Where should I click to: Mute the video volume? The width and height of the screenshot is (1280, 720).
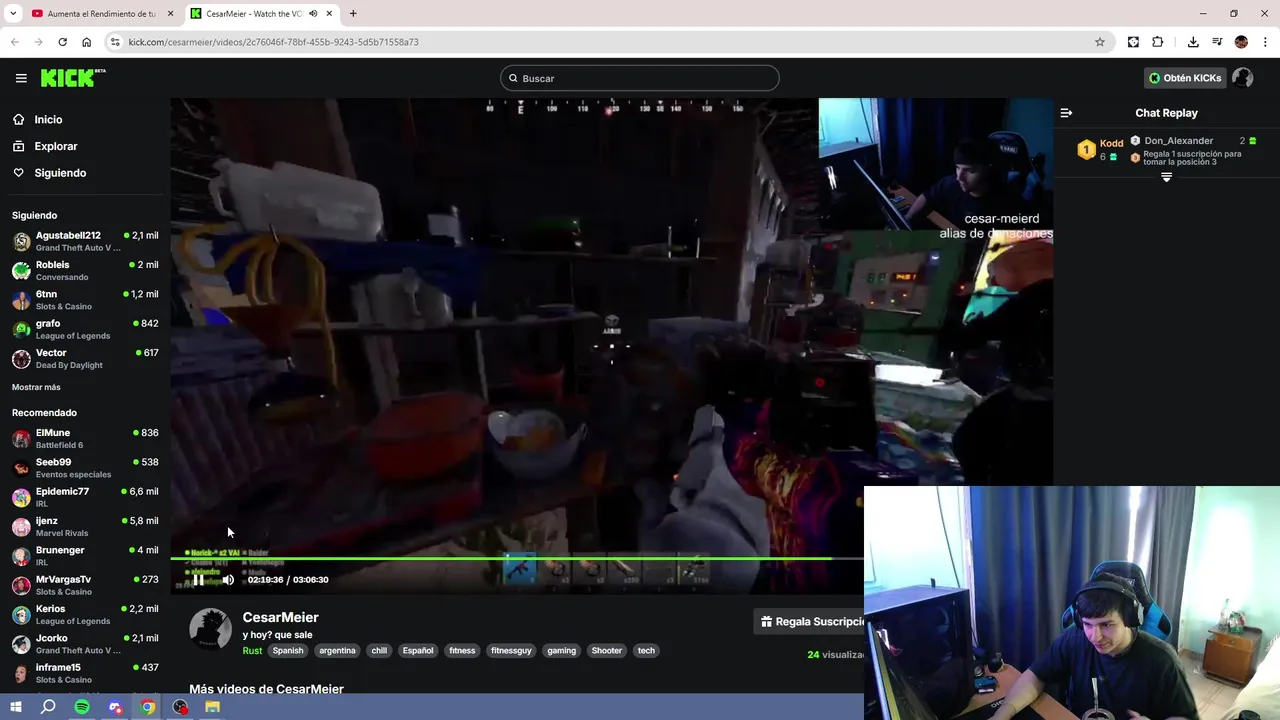coord(228,580)
